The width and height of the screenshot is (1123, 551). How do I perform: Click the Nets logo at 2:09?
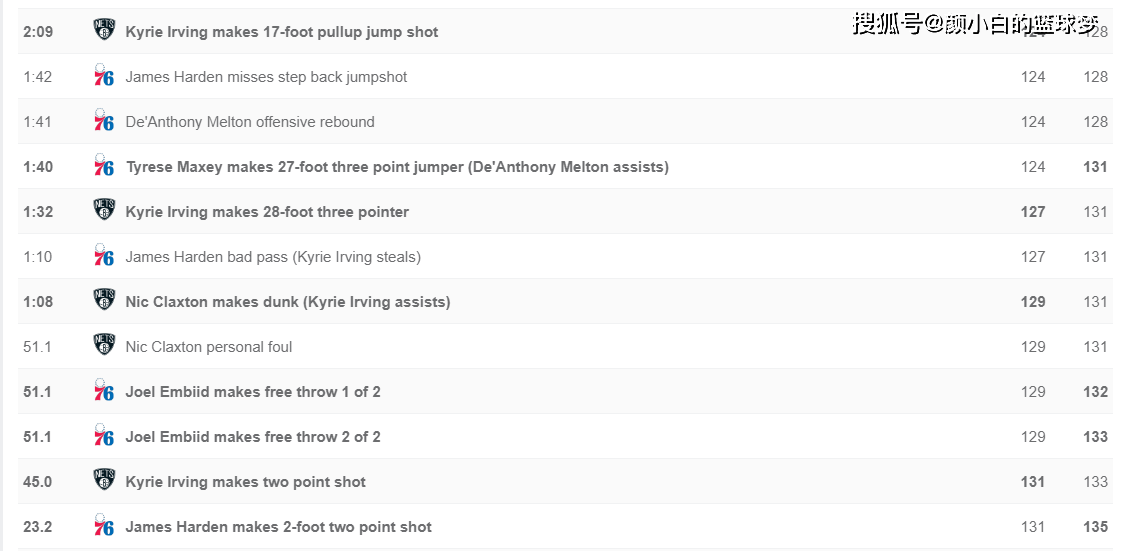click(x=104, y=30)
